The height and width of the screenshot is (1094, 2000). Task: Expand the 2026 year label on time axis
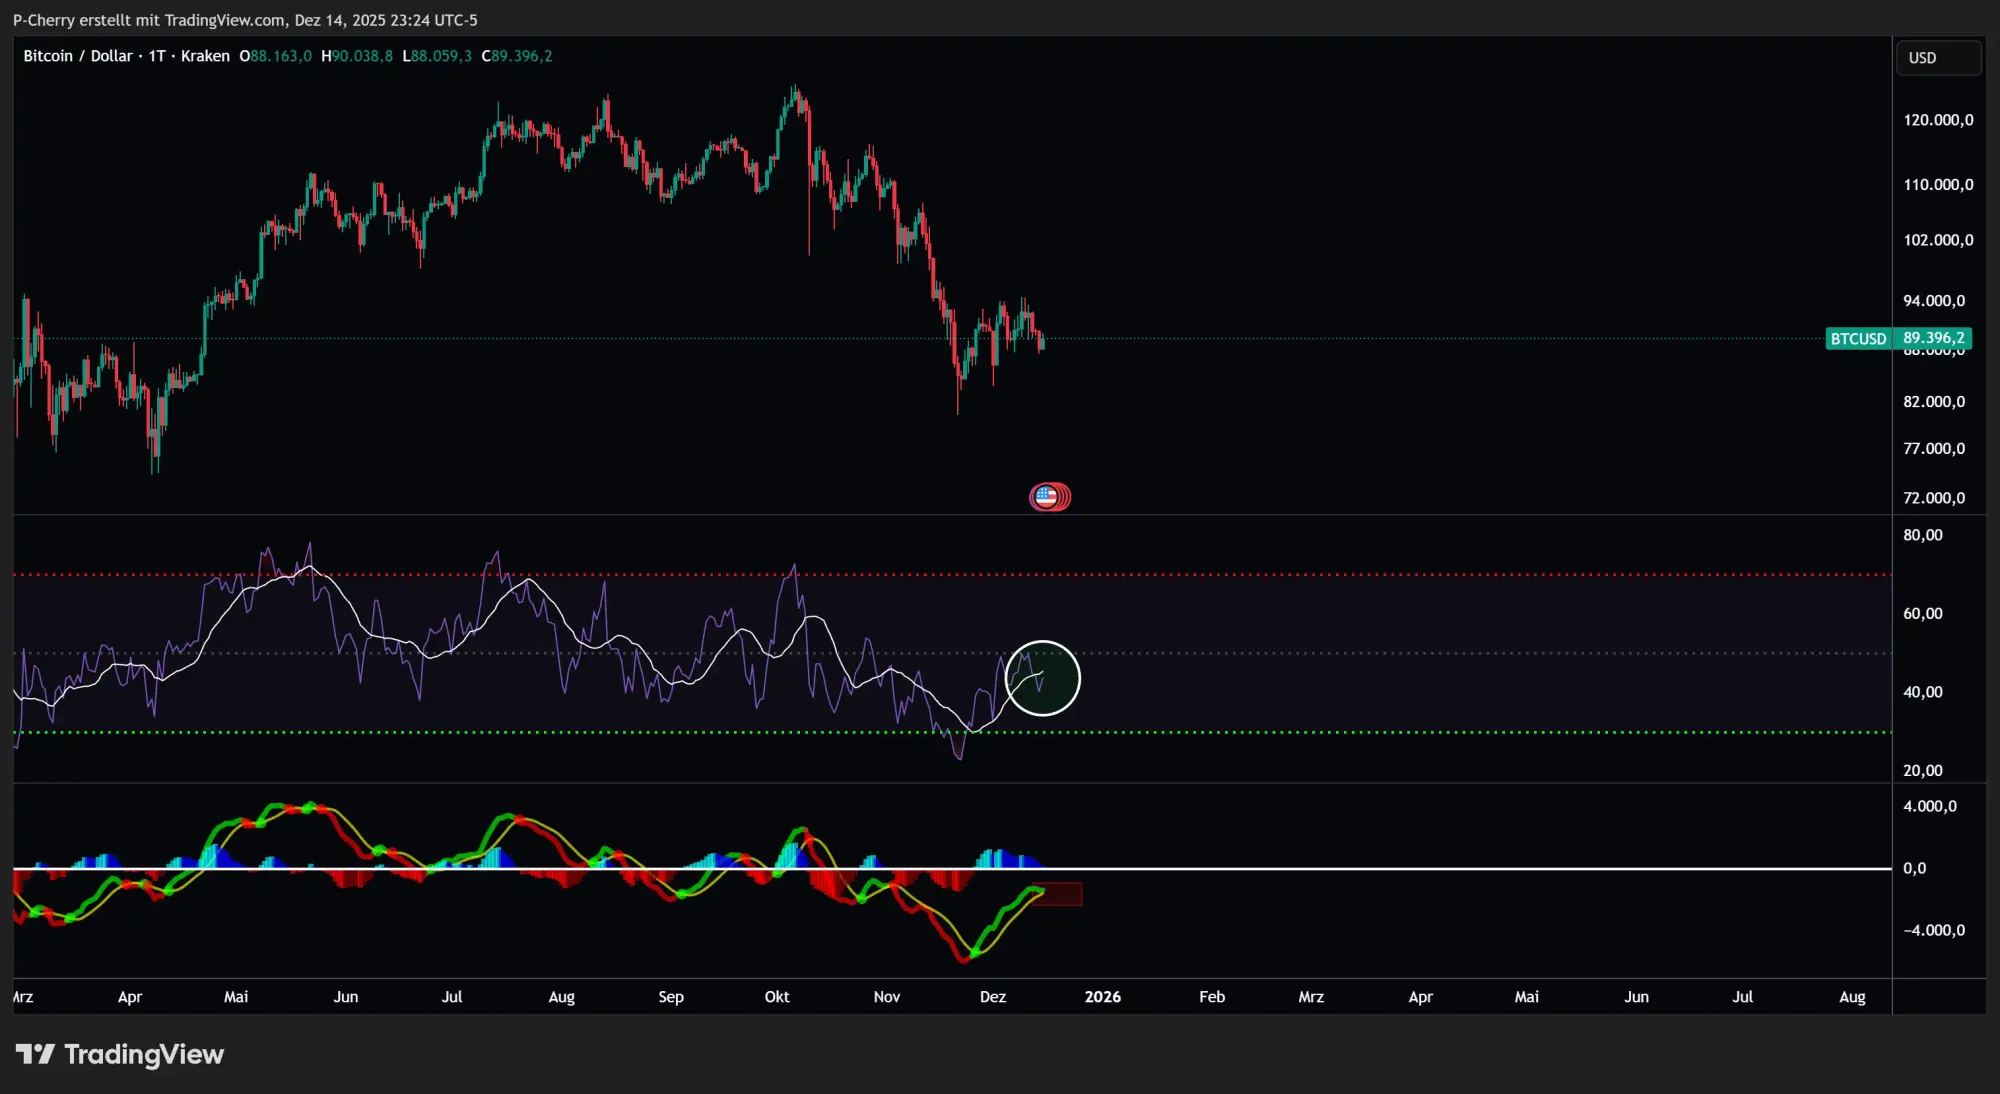click(1104, 997)
